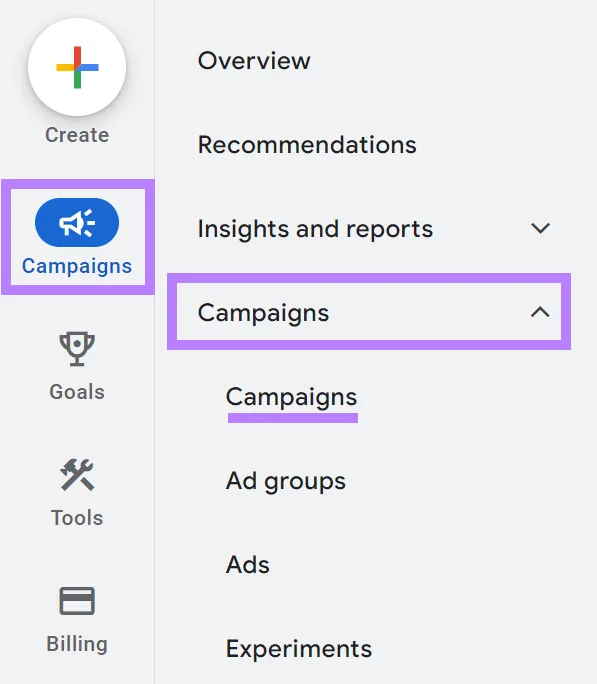597x684 pixels.
Task: Click the blue Campaigns label in the left rail
Action: (77, 266)
